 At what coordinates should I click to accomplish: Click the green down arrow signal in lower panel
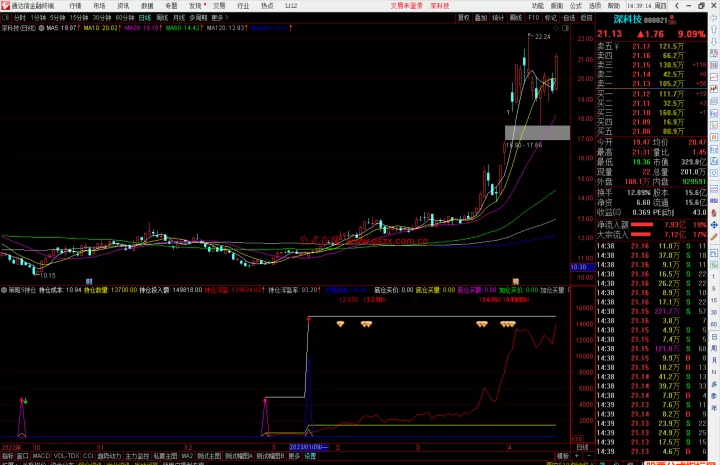click(x=25, y=401)
